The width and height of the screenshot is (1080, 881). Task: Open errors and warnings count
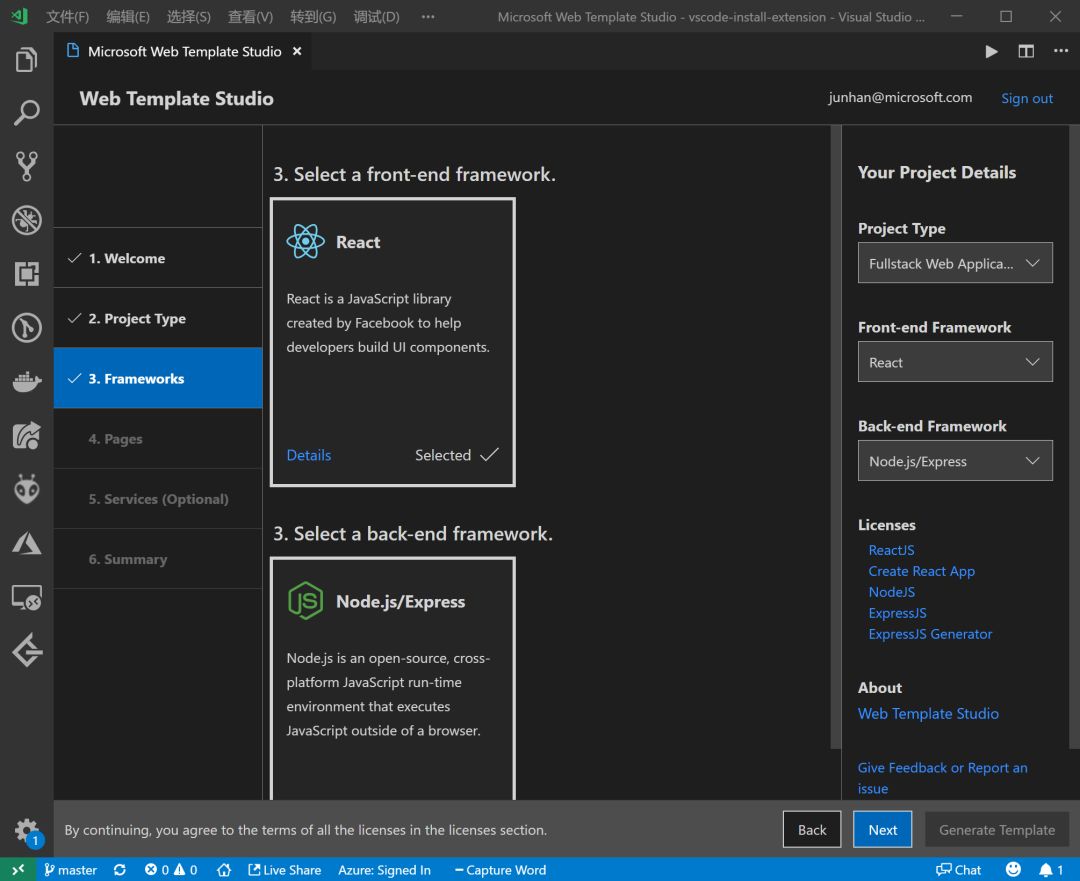click(x=171, y=869)
